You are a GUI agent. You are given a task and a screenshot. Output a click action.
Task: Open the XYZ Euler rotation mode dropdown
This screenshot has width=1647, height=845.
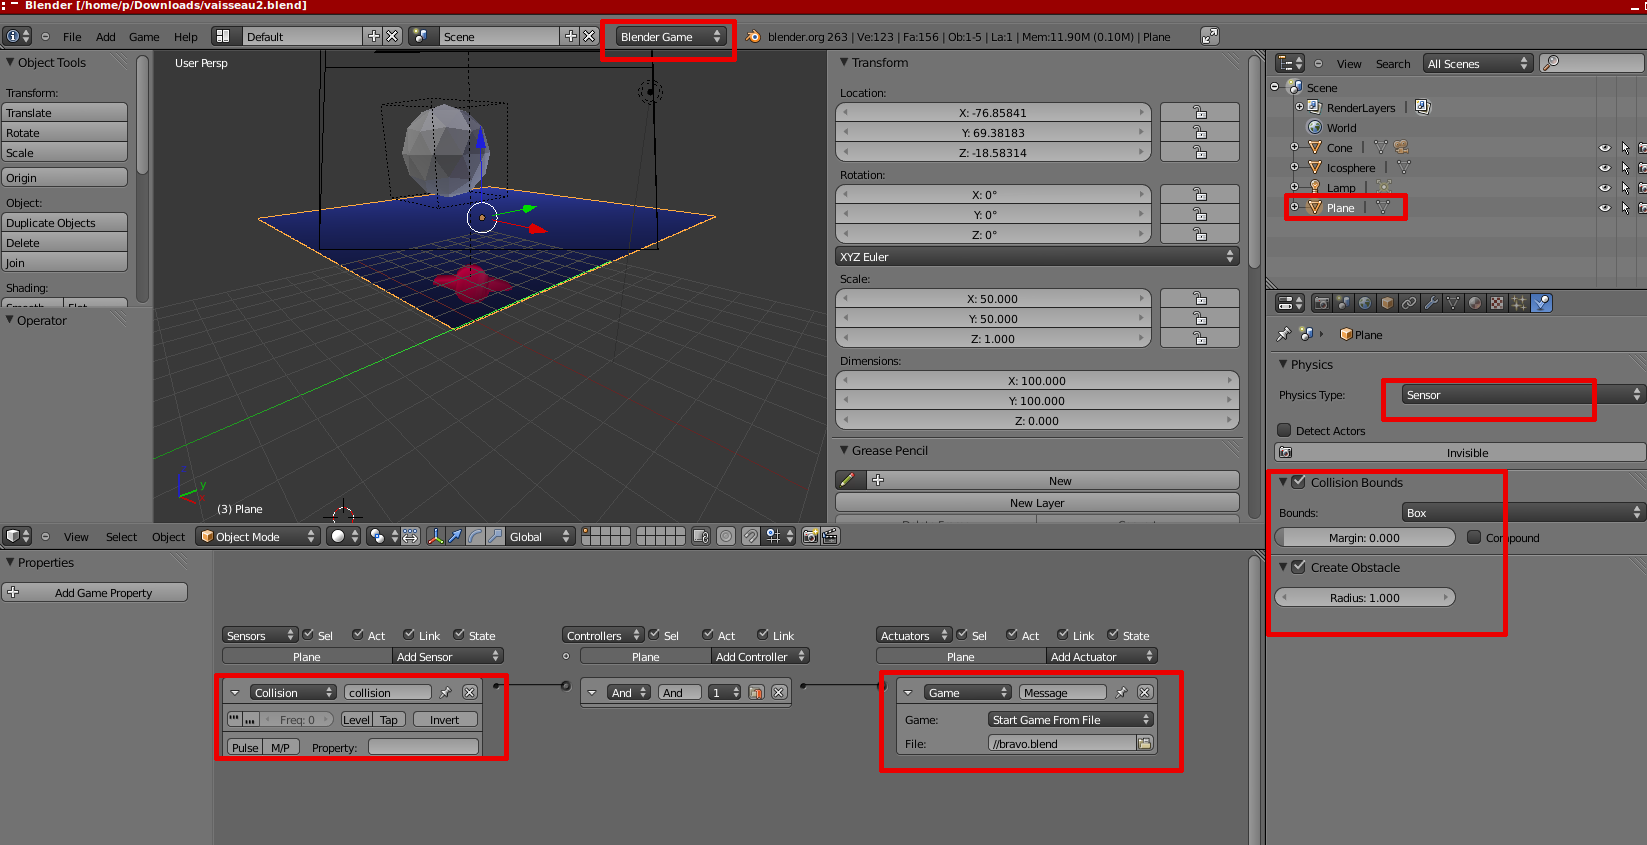coord(1037,257)
